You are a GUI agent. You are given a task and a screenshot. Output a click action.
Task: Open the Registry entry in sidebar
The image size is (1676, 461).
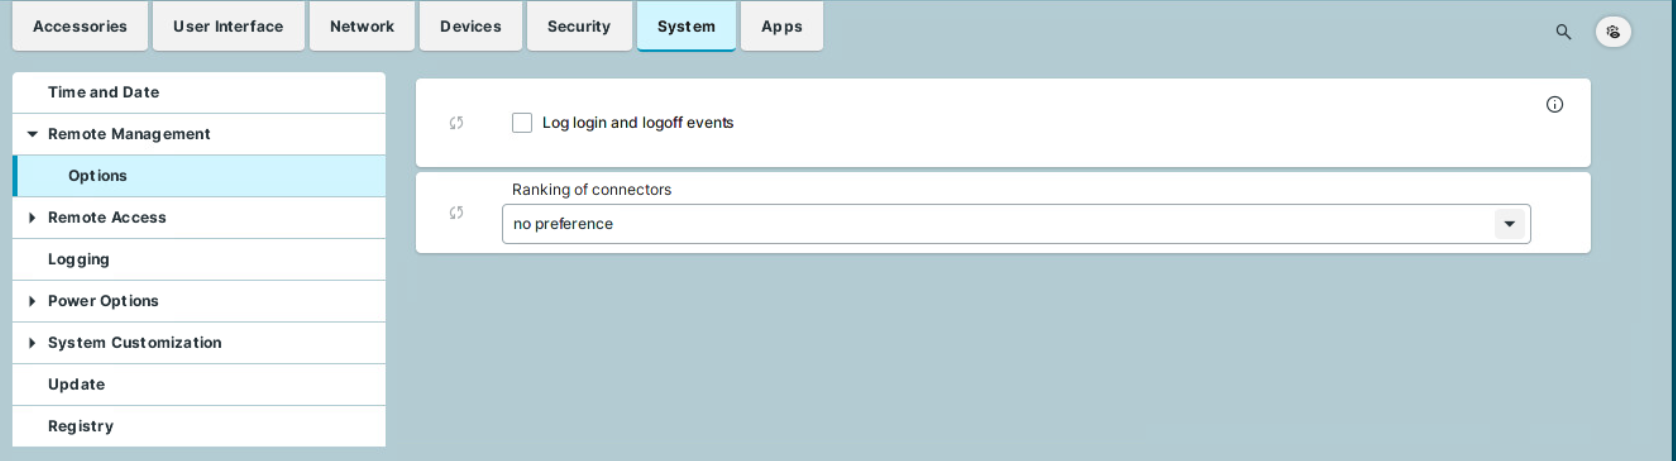click(x=81, y=426)
